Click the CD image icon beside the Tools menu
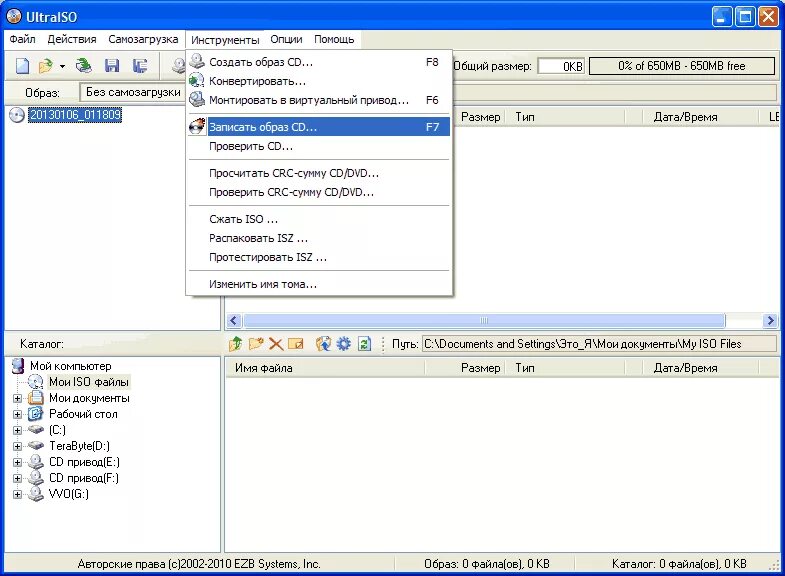This screenshot has height=576, width=785. (178, 66)
